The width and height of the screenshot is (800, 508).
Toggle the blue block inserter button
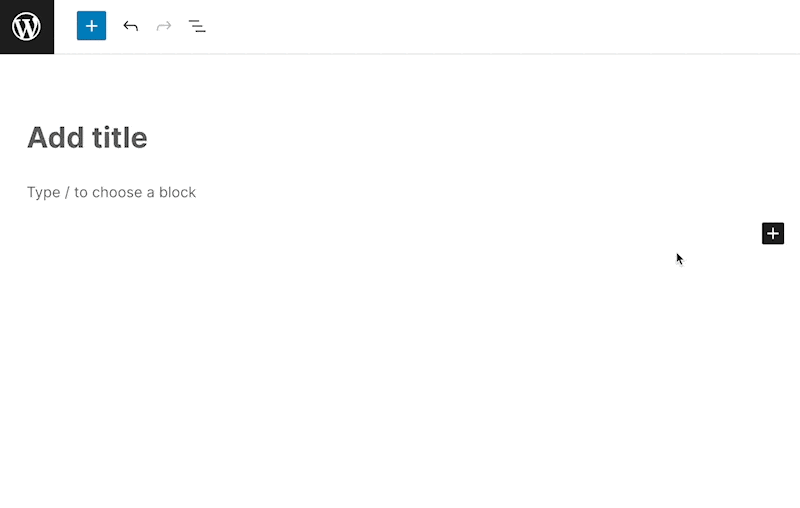pos(91,26)
